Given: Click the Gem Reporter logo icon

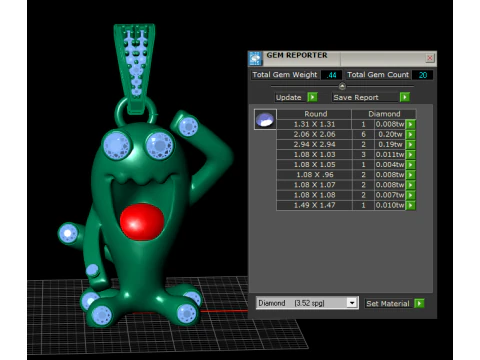Looking at the screenshot, I should [255, 59].
